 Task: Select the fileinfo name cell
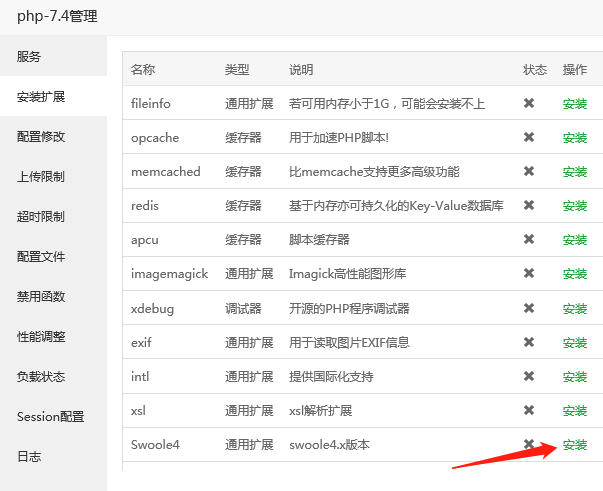(x=150, y=103)
